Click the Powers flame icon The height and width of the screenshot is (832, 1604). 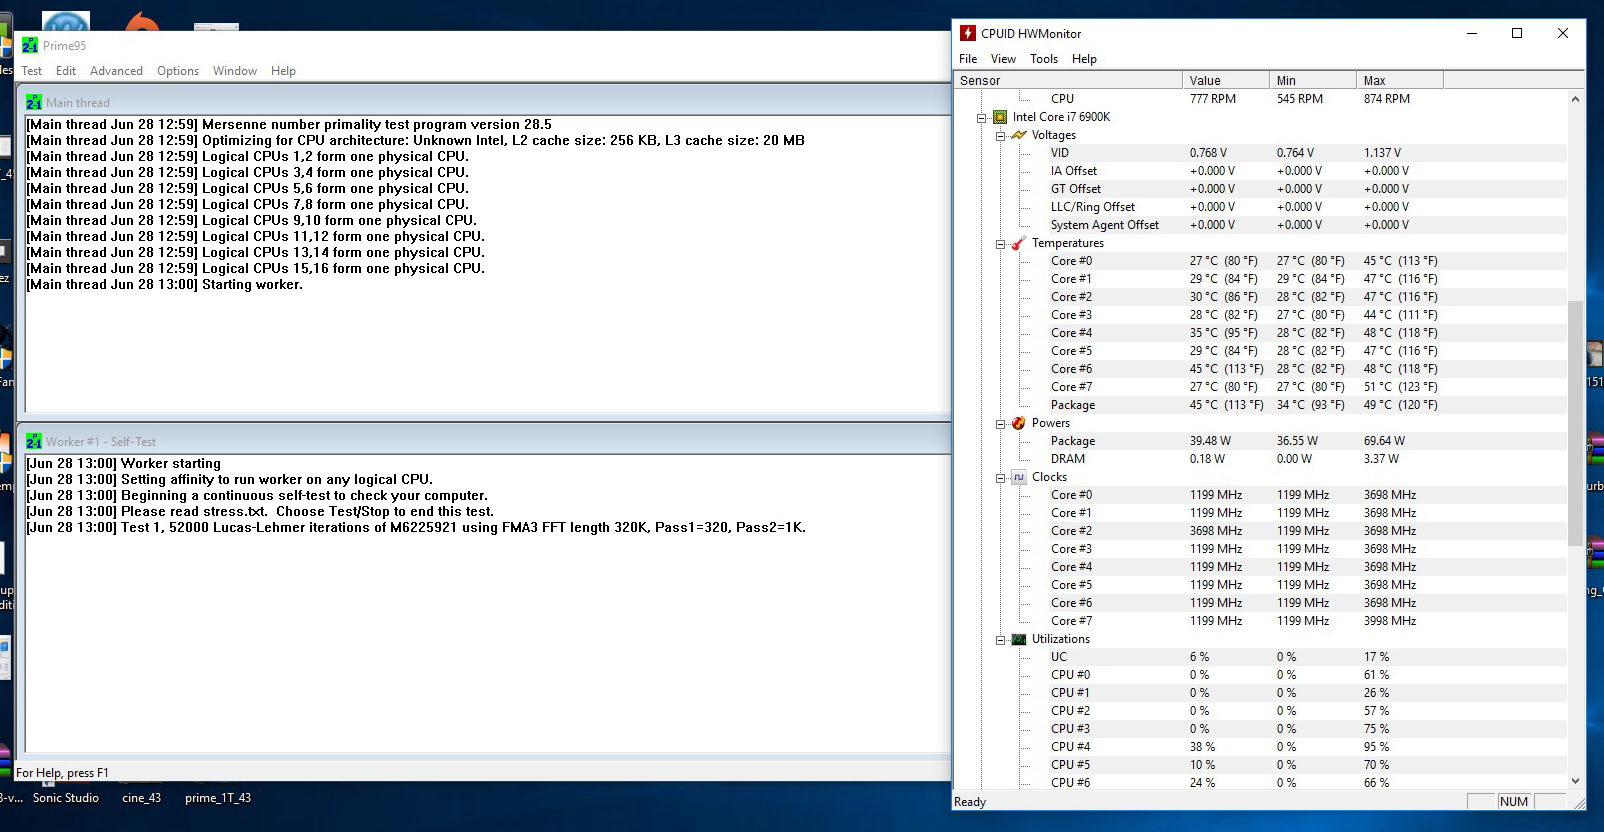1019,423
